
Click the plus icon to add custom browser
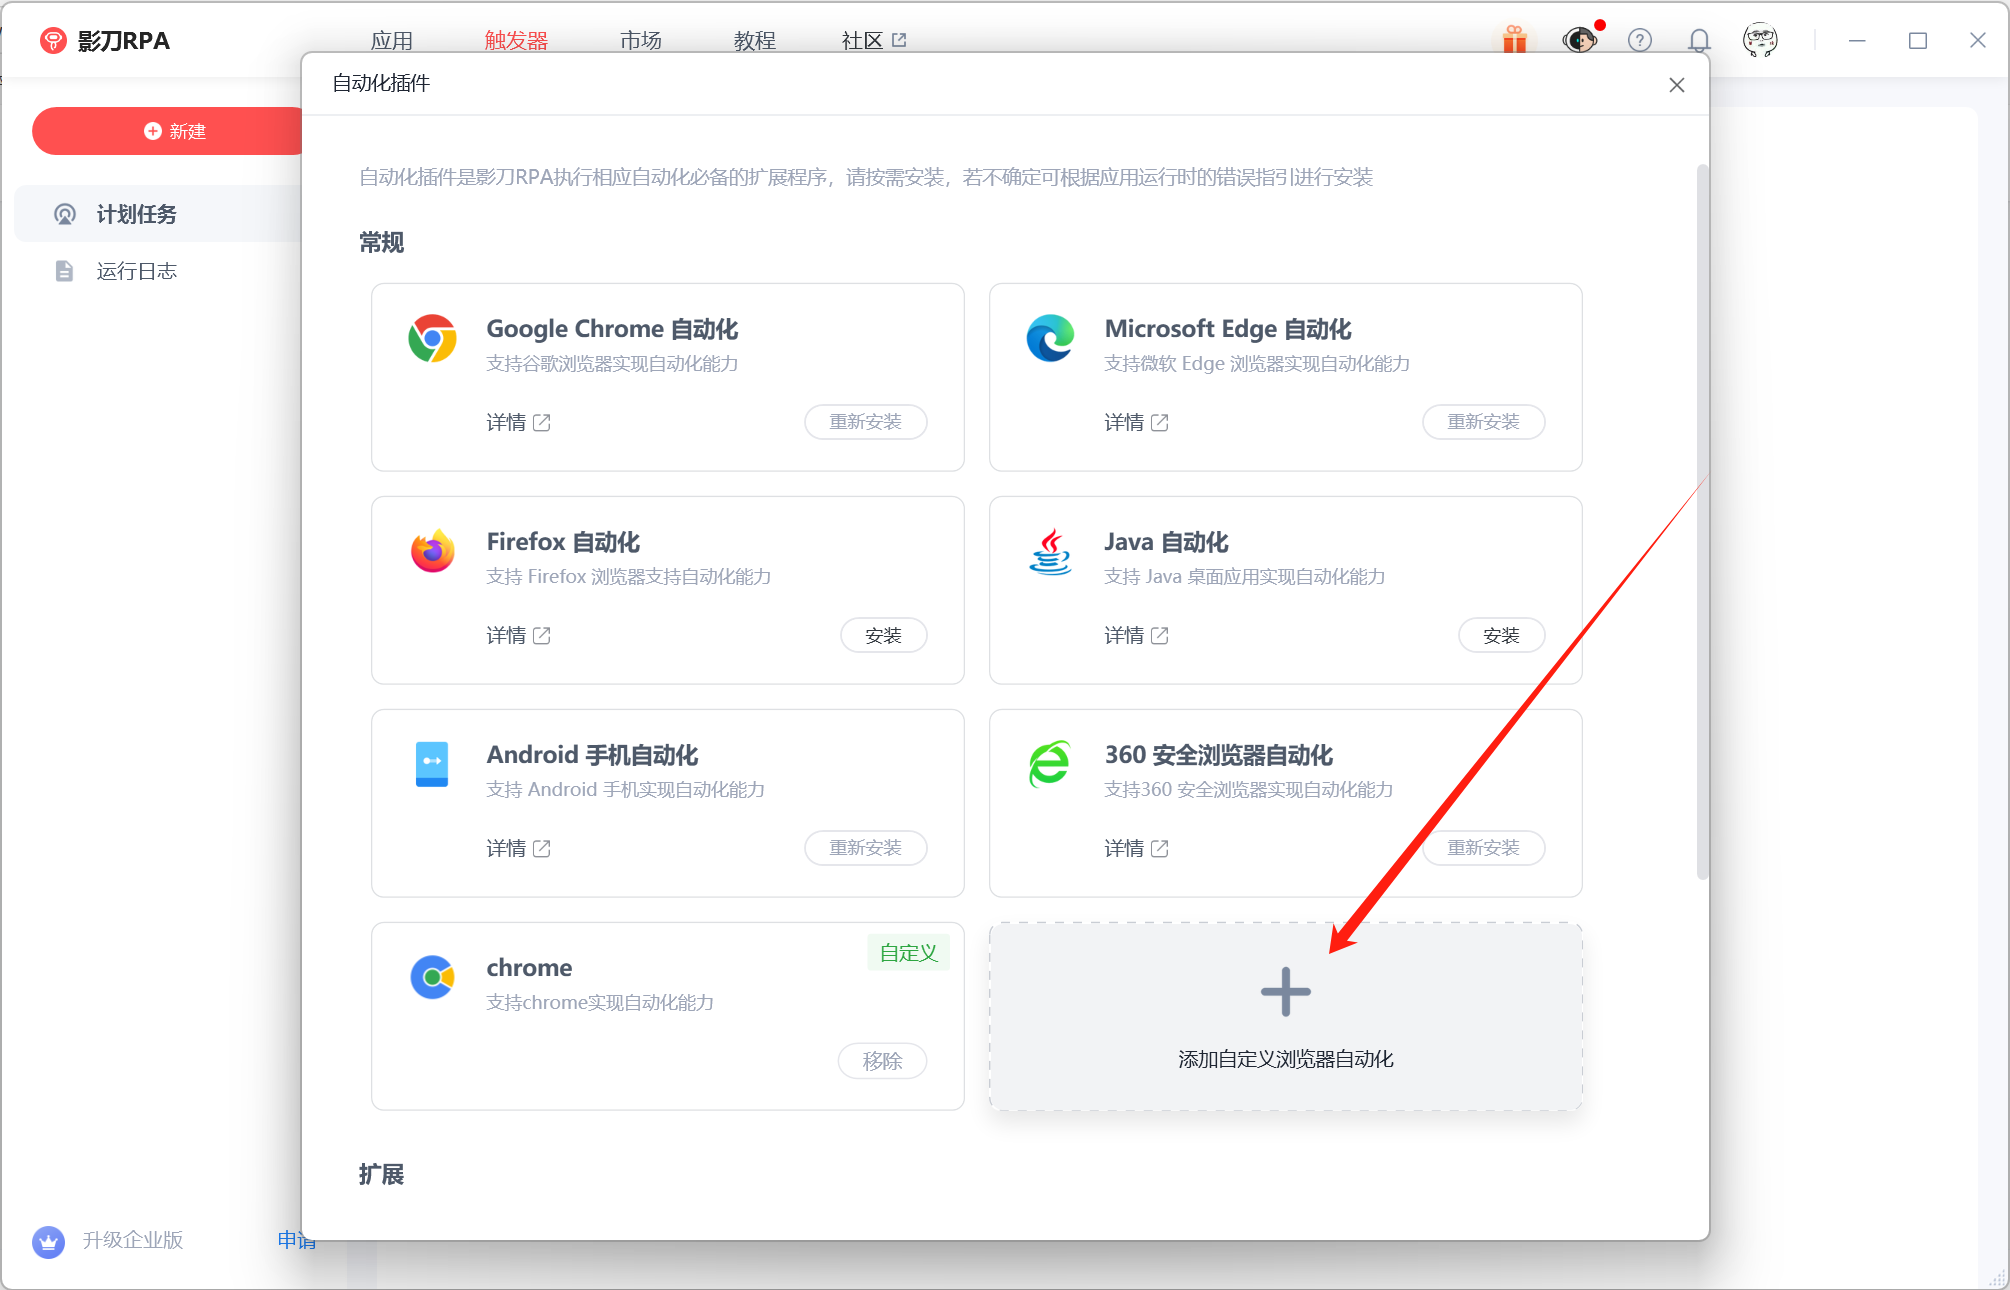pos(1285,992)
